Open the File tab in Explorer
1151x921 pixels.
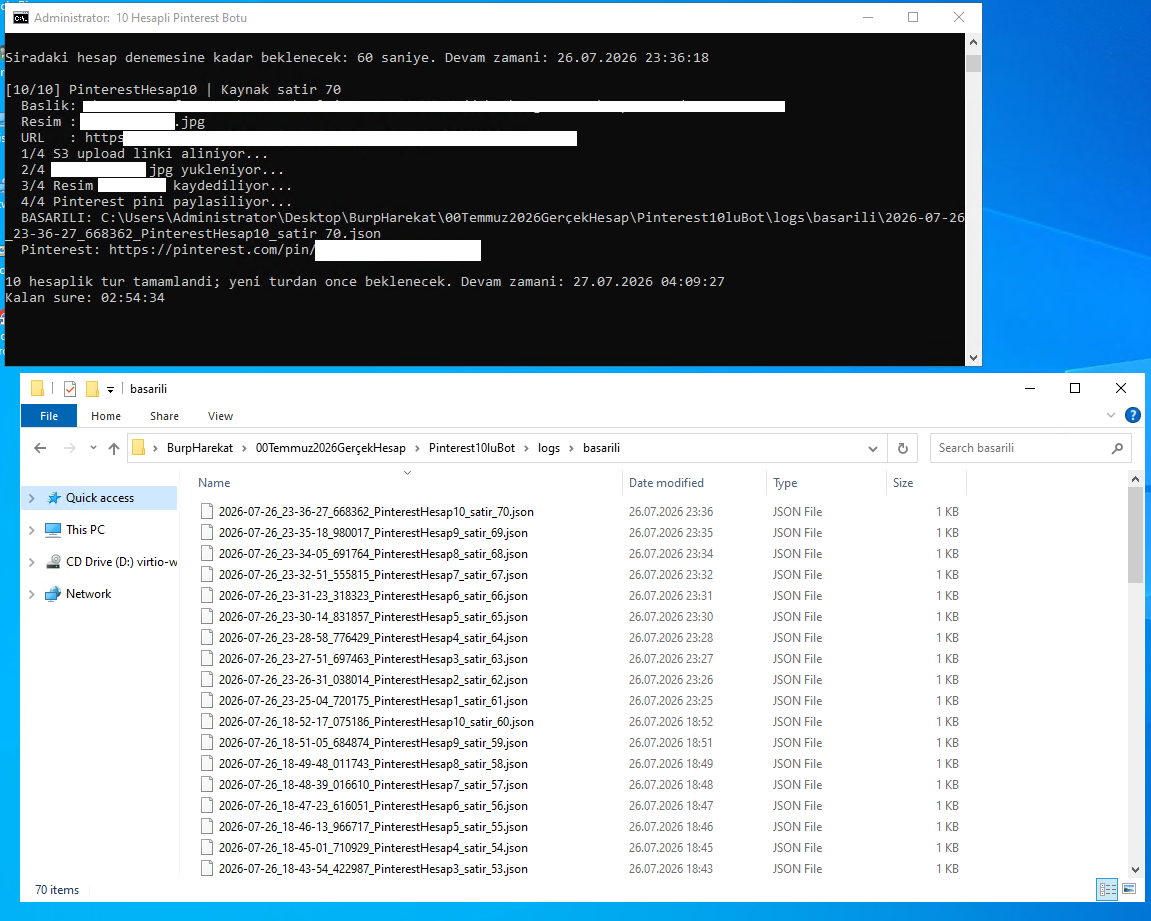[48, 416]
